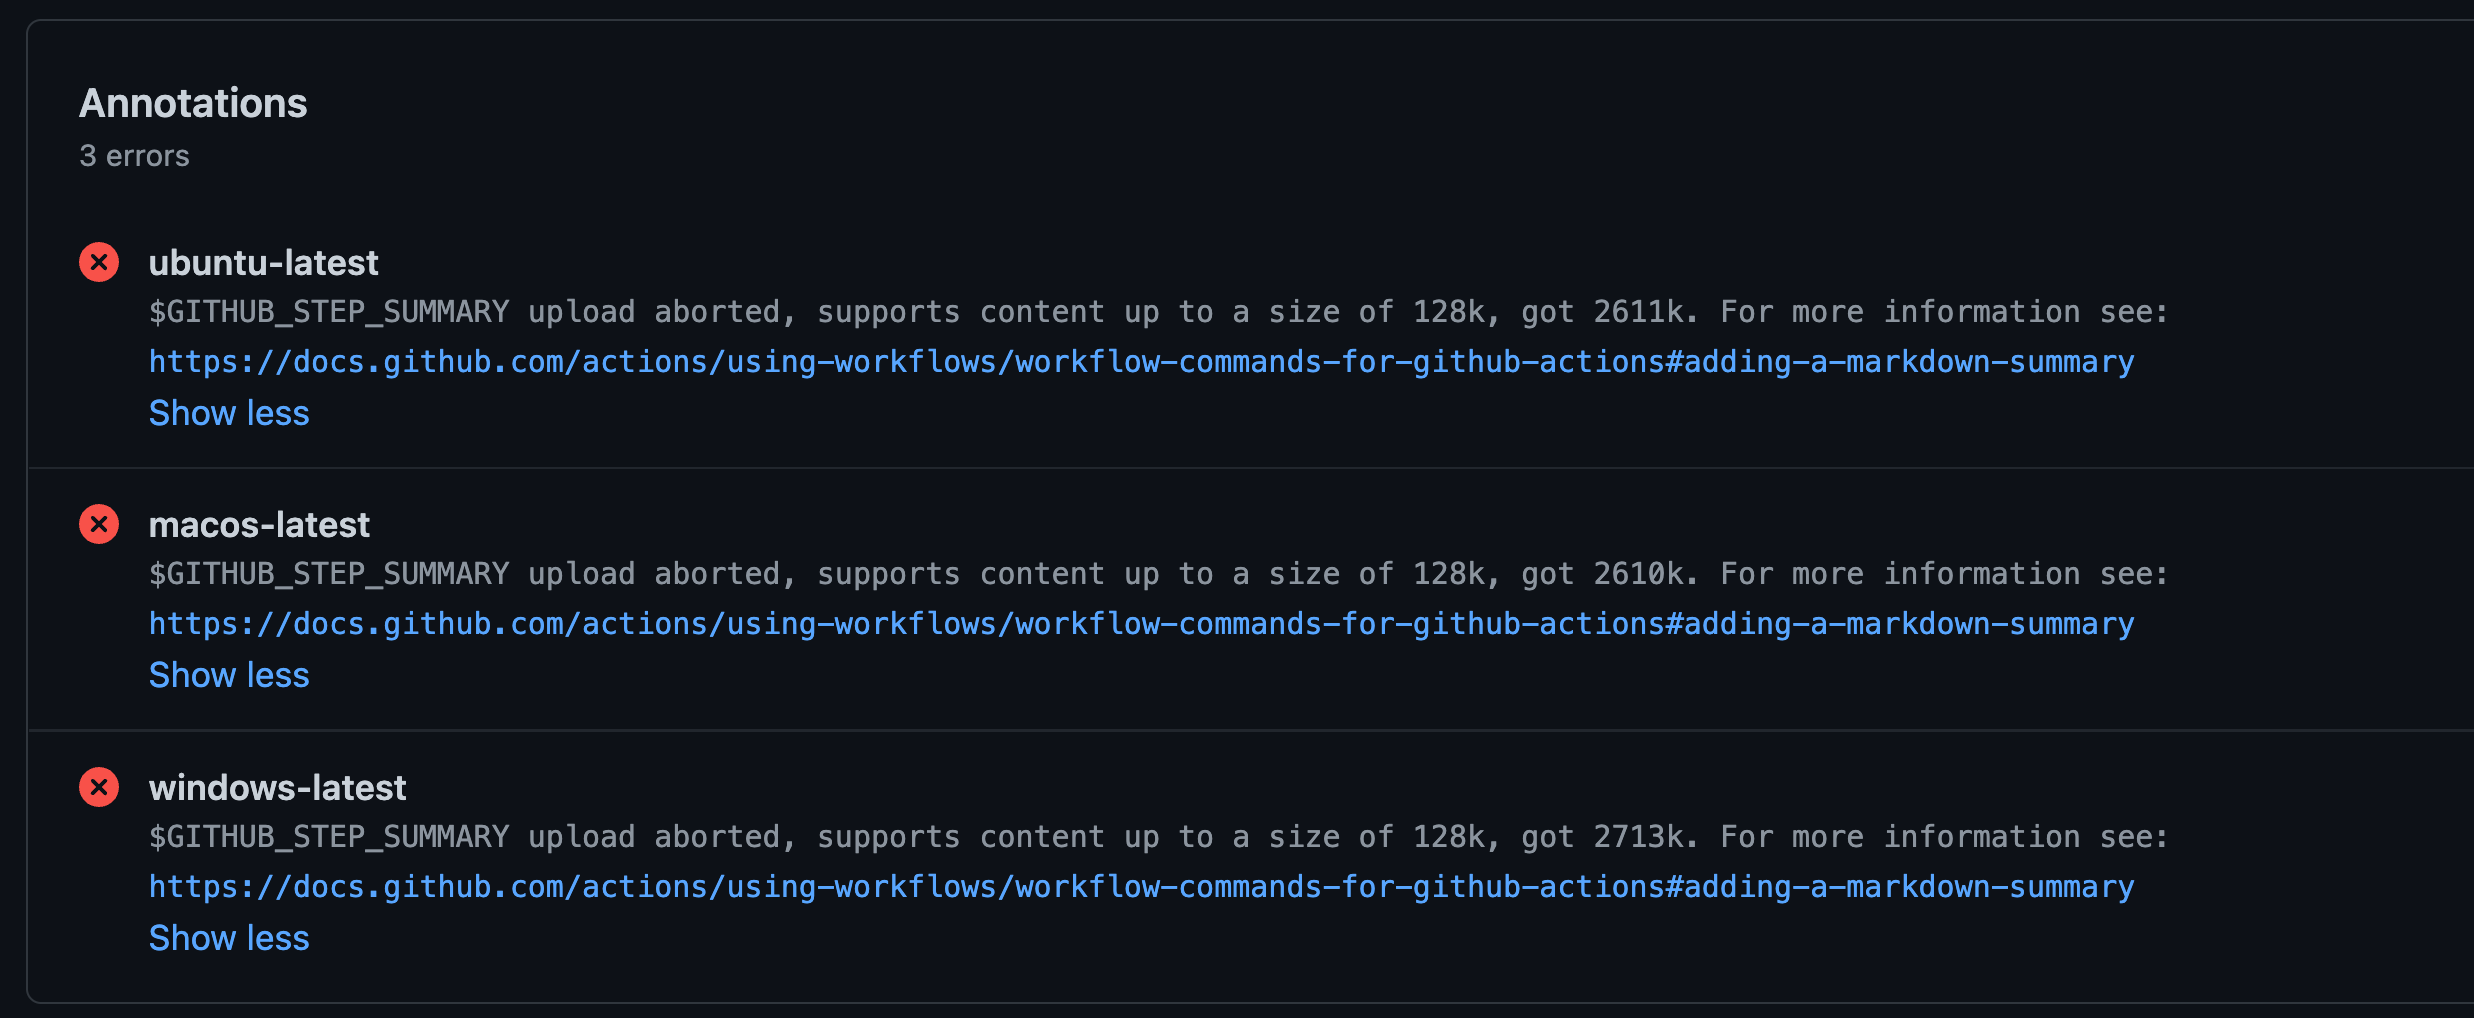Open the ubuntu-latest annotation heading

263,262
